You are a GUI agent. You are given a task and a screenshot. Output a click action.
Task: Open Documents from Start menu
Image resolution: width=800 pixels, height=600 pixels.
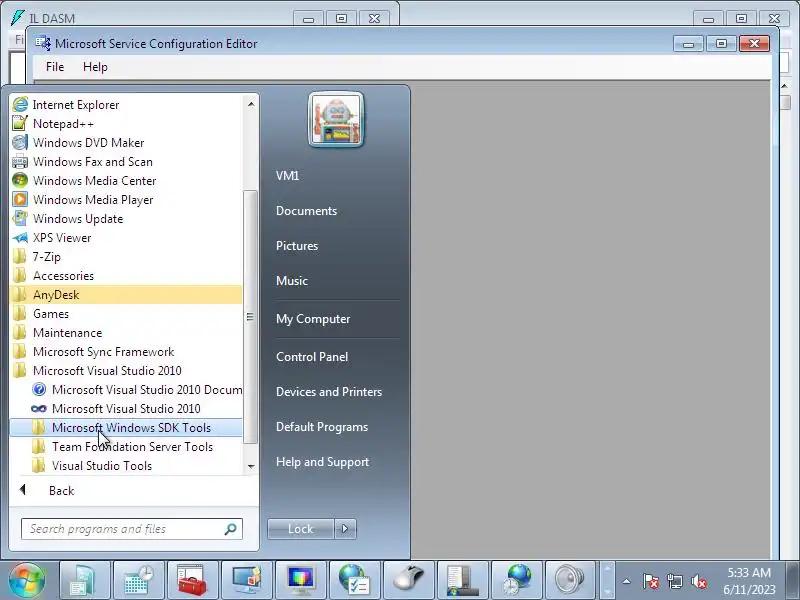click(x=306, y=211)
